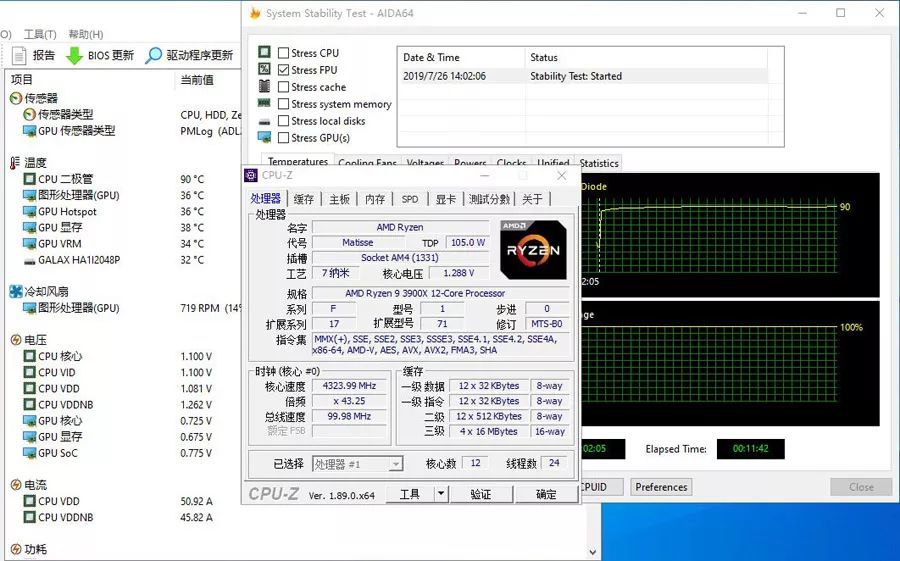Click the Stress cache chip icon
The height and width of the screenshot is (561, 900).
click(x=264, y=86)
